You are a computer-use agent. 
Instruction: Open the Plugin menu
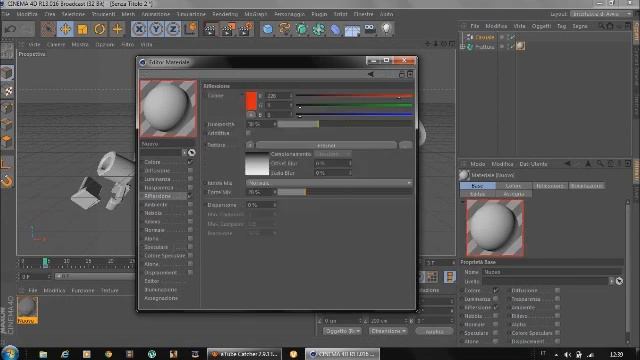[x=319, y=14]
